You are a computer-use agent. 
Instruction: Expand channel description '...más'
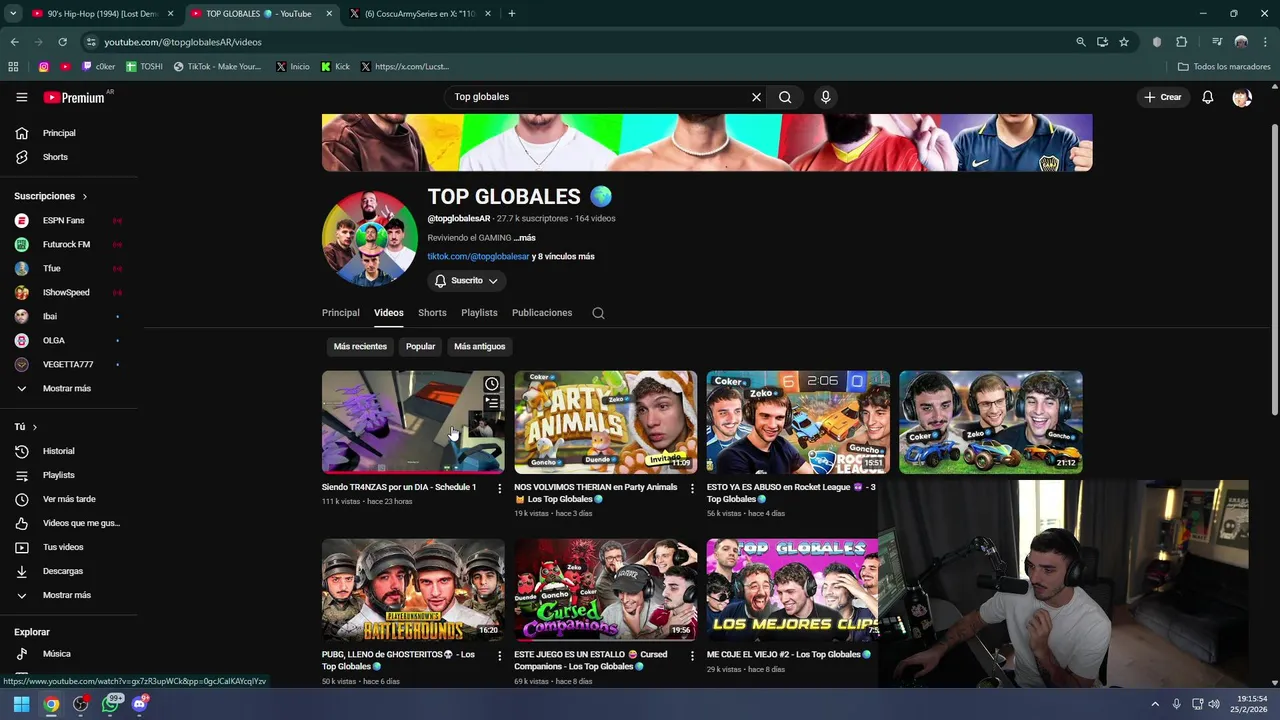(x=525, y=238)
